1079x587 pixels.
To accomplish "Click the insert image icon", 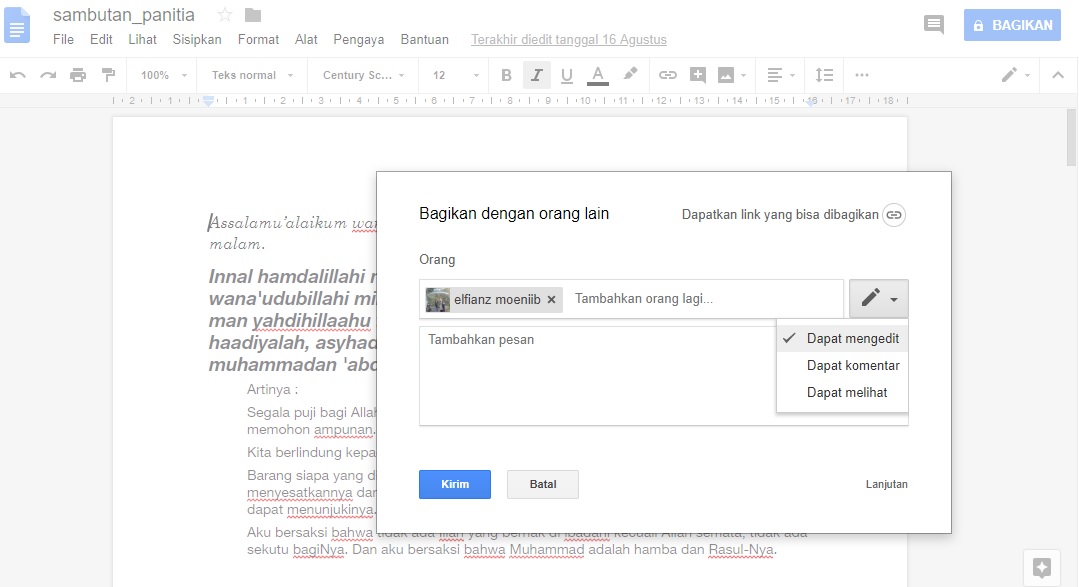I will 727,75.
